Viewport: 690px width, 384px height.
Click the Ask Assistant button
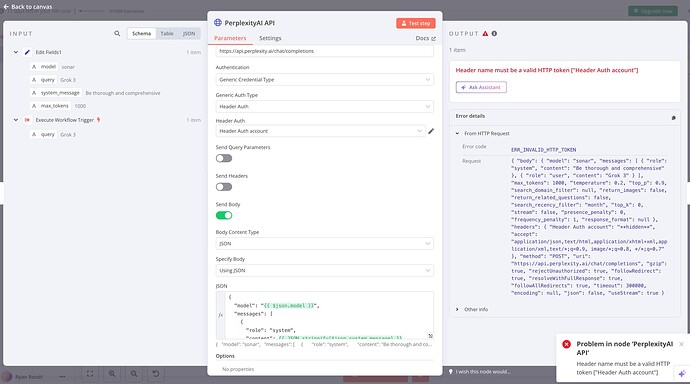tap(481, 88)
